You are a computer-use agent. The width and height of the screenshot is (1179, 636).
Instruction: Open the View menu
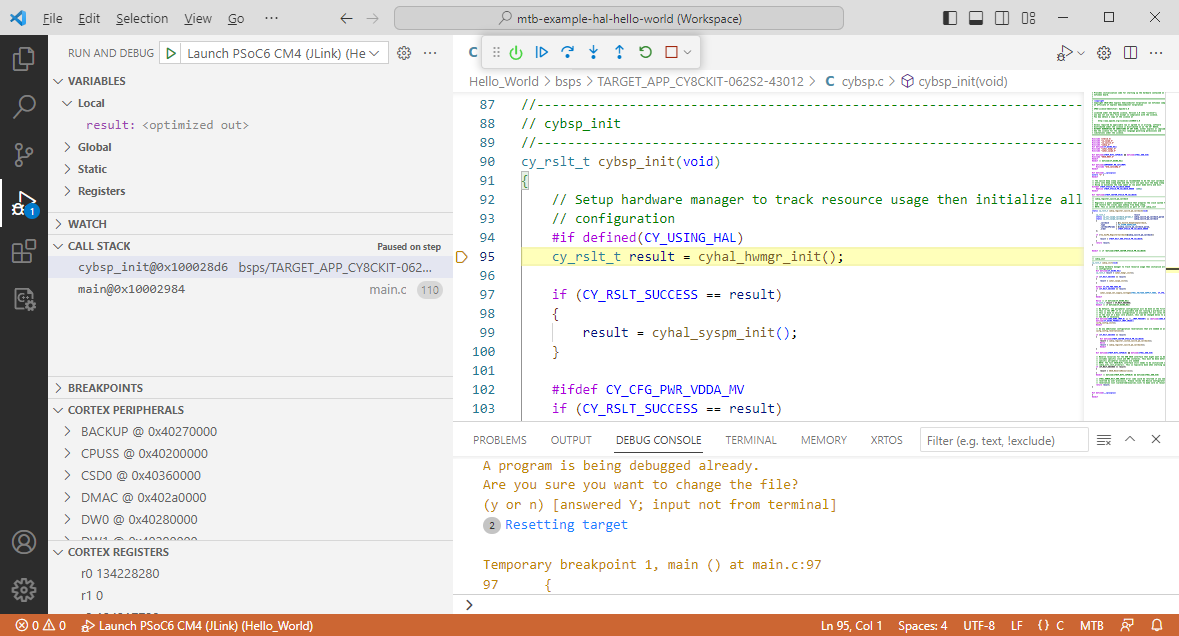[x=198, y=18]
